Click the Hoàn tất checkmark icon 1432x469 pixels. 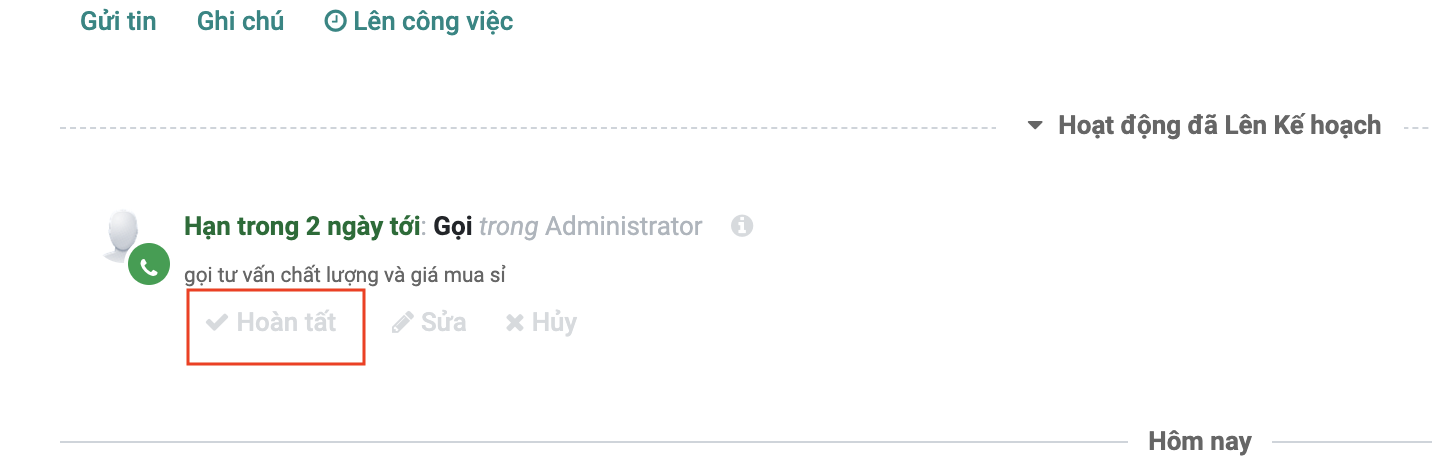pyautogui.click(x=217, y=323)
